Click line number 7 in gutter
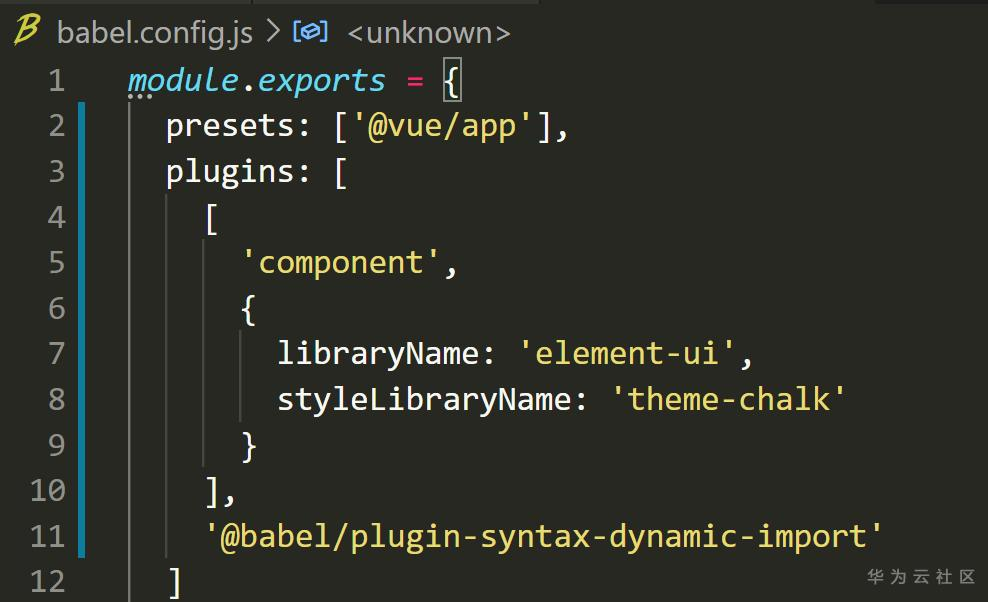 pos(57,354)
